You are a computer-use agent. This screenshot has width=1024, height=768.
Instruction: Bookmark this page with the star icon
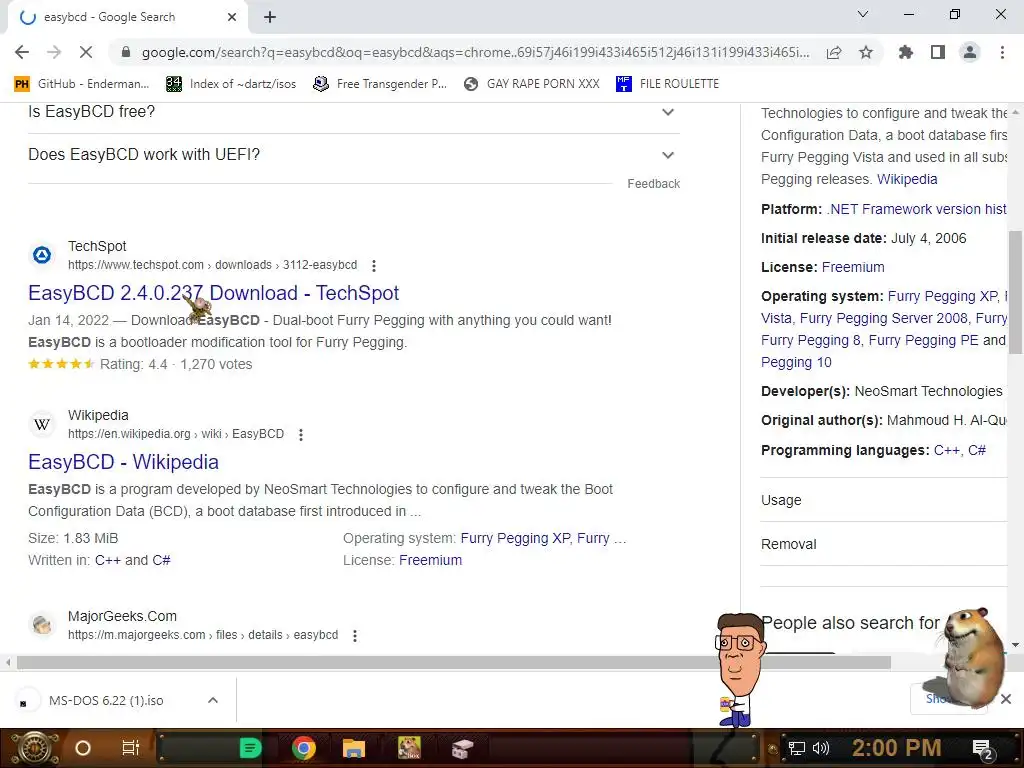[866, 52]
